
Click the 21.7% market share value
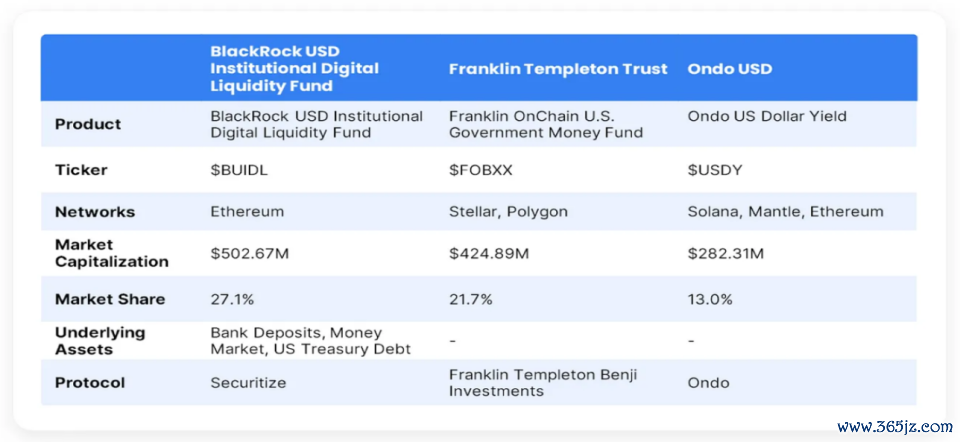tap(470, 299)
